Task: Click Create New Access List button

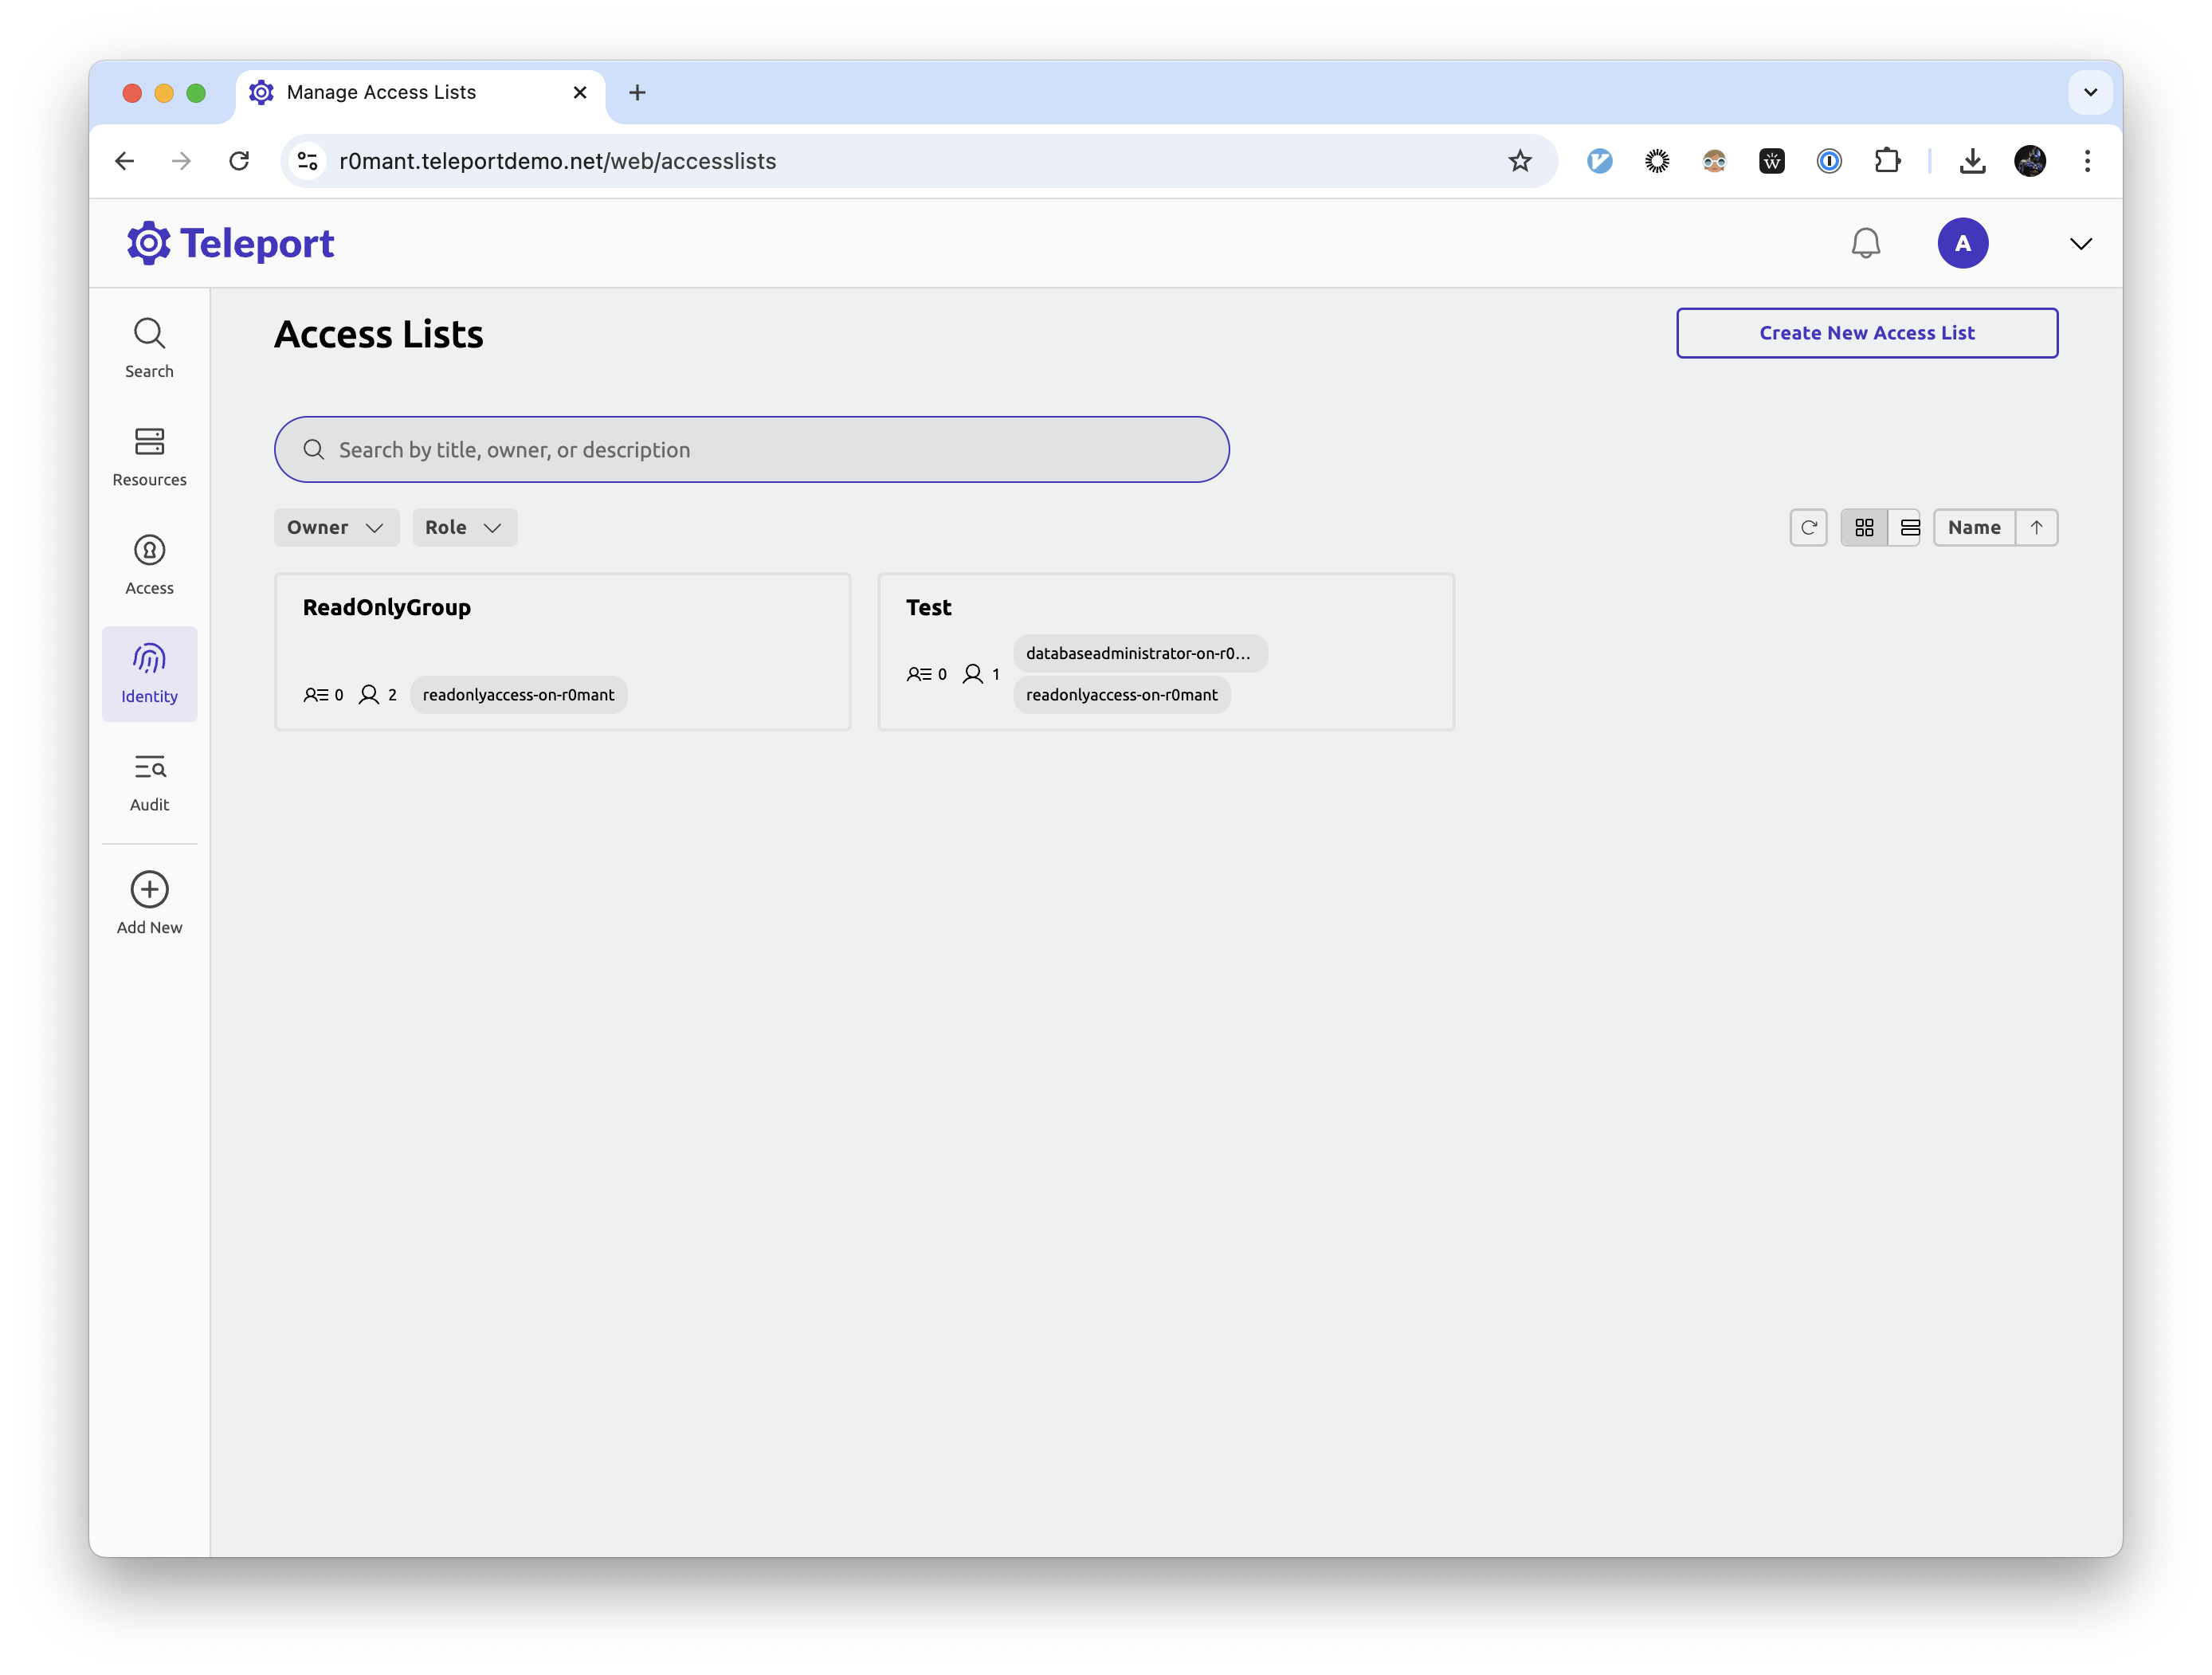Action: coord(1865,332)
